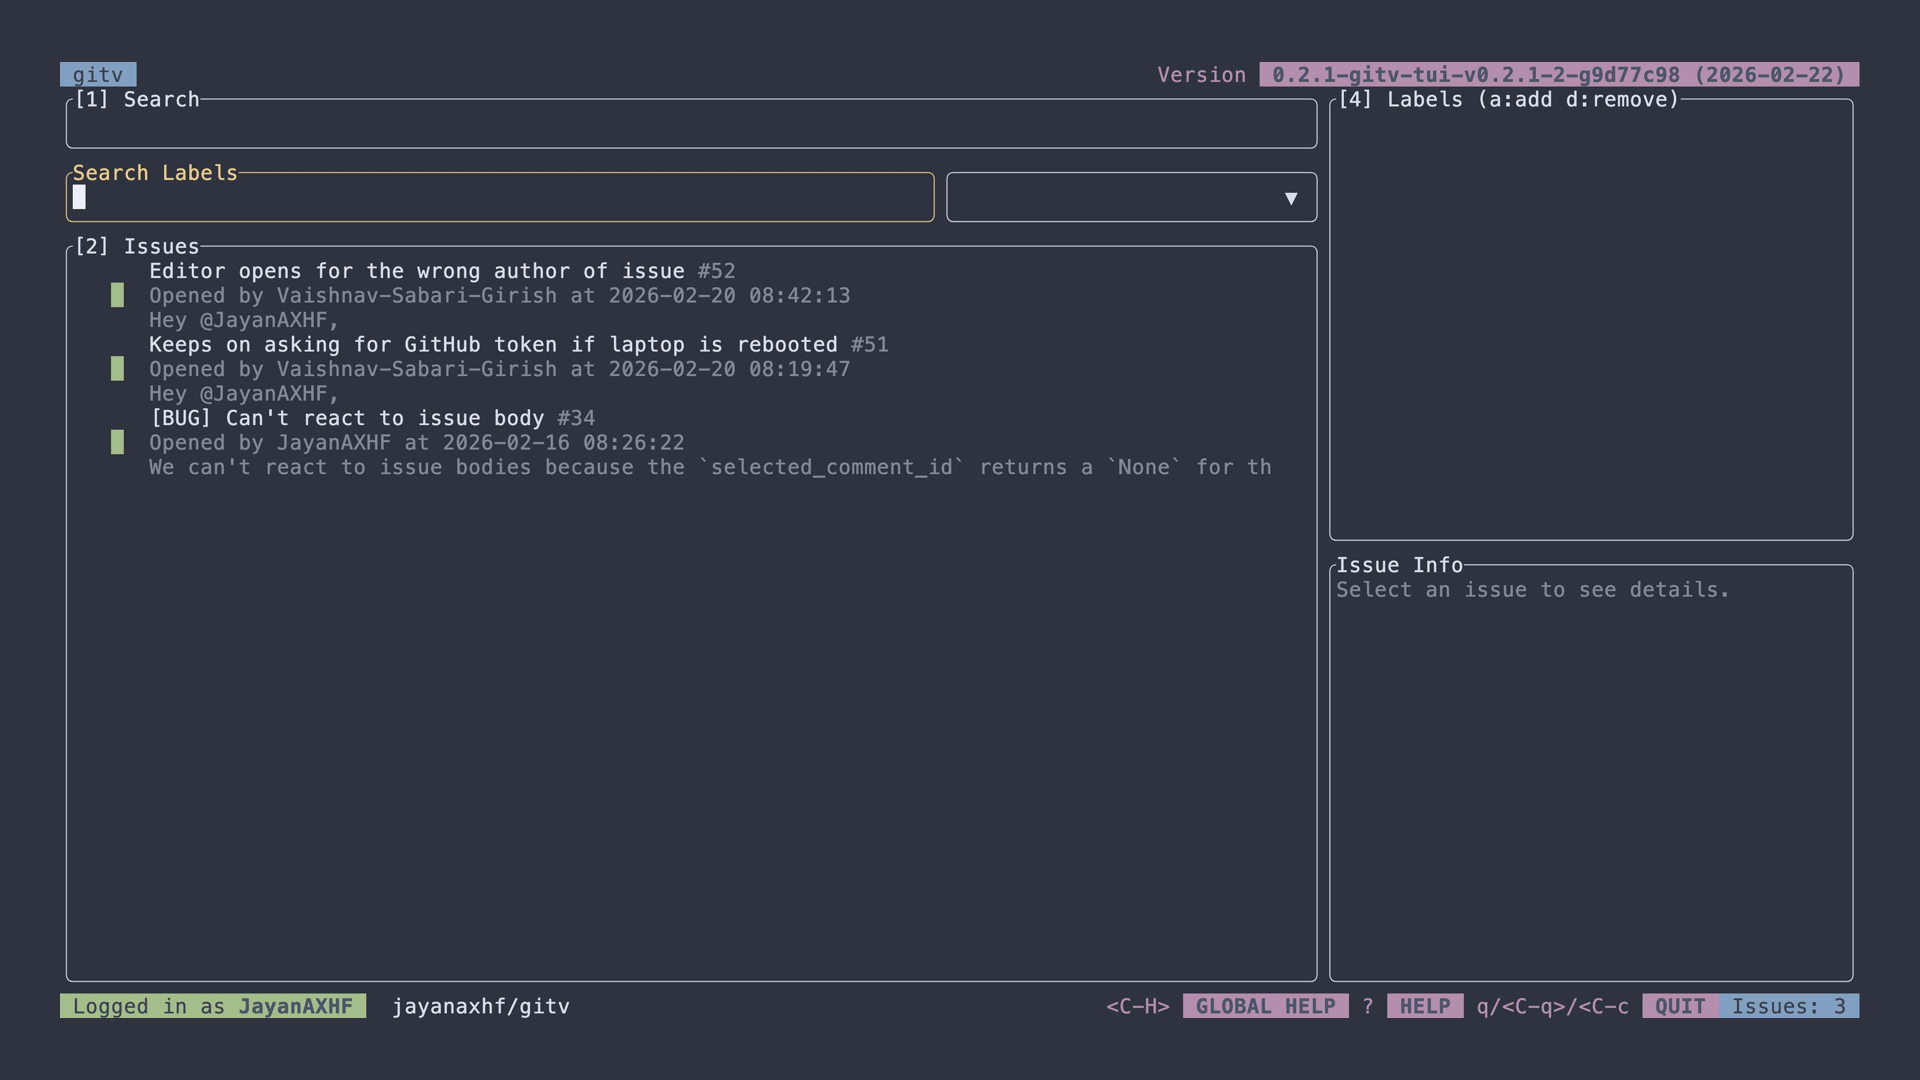Click green status marker for issue #52
The image size is (1920, 1080).
click(x=117, y=295)
